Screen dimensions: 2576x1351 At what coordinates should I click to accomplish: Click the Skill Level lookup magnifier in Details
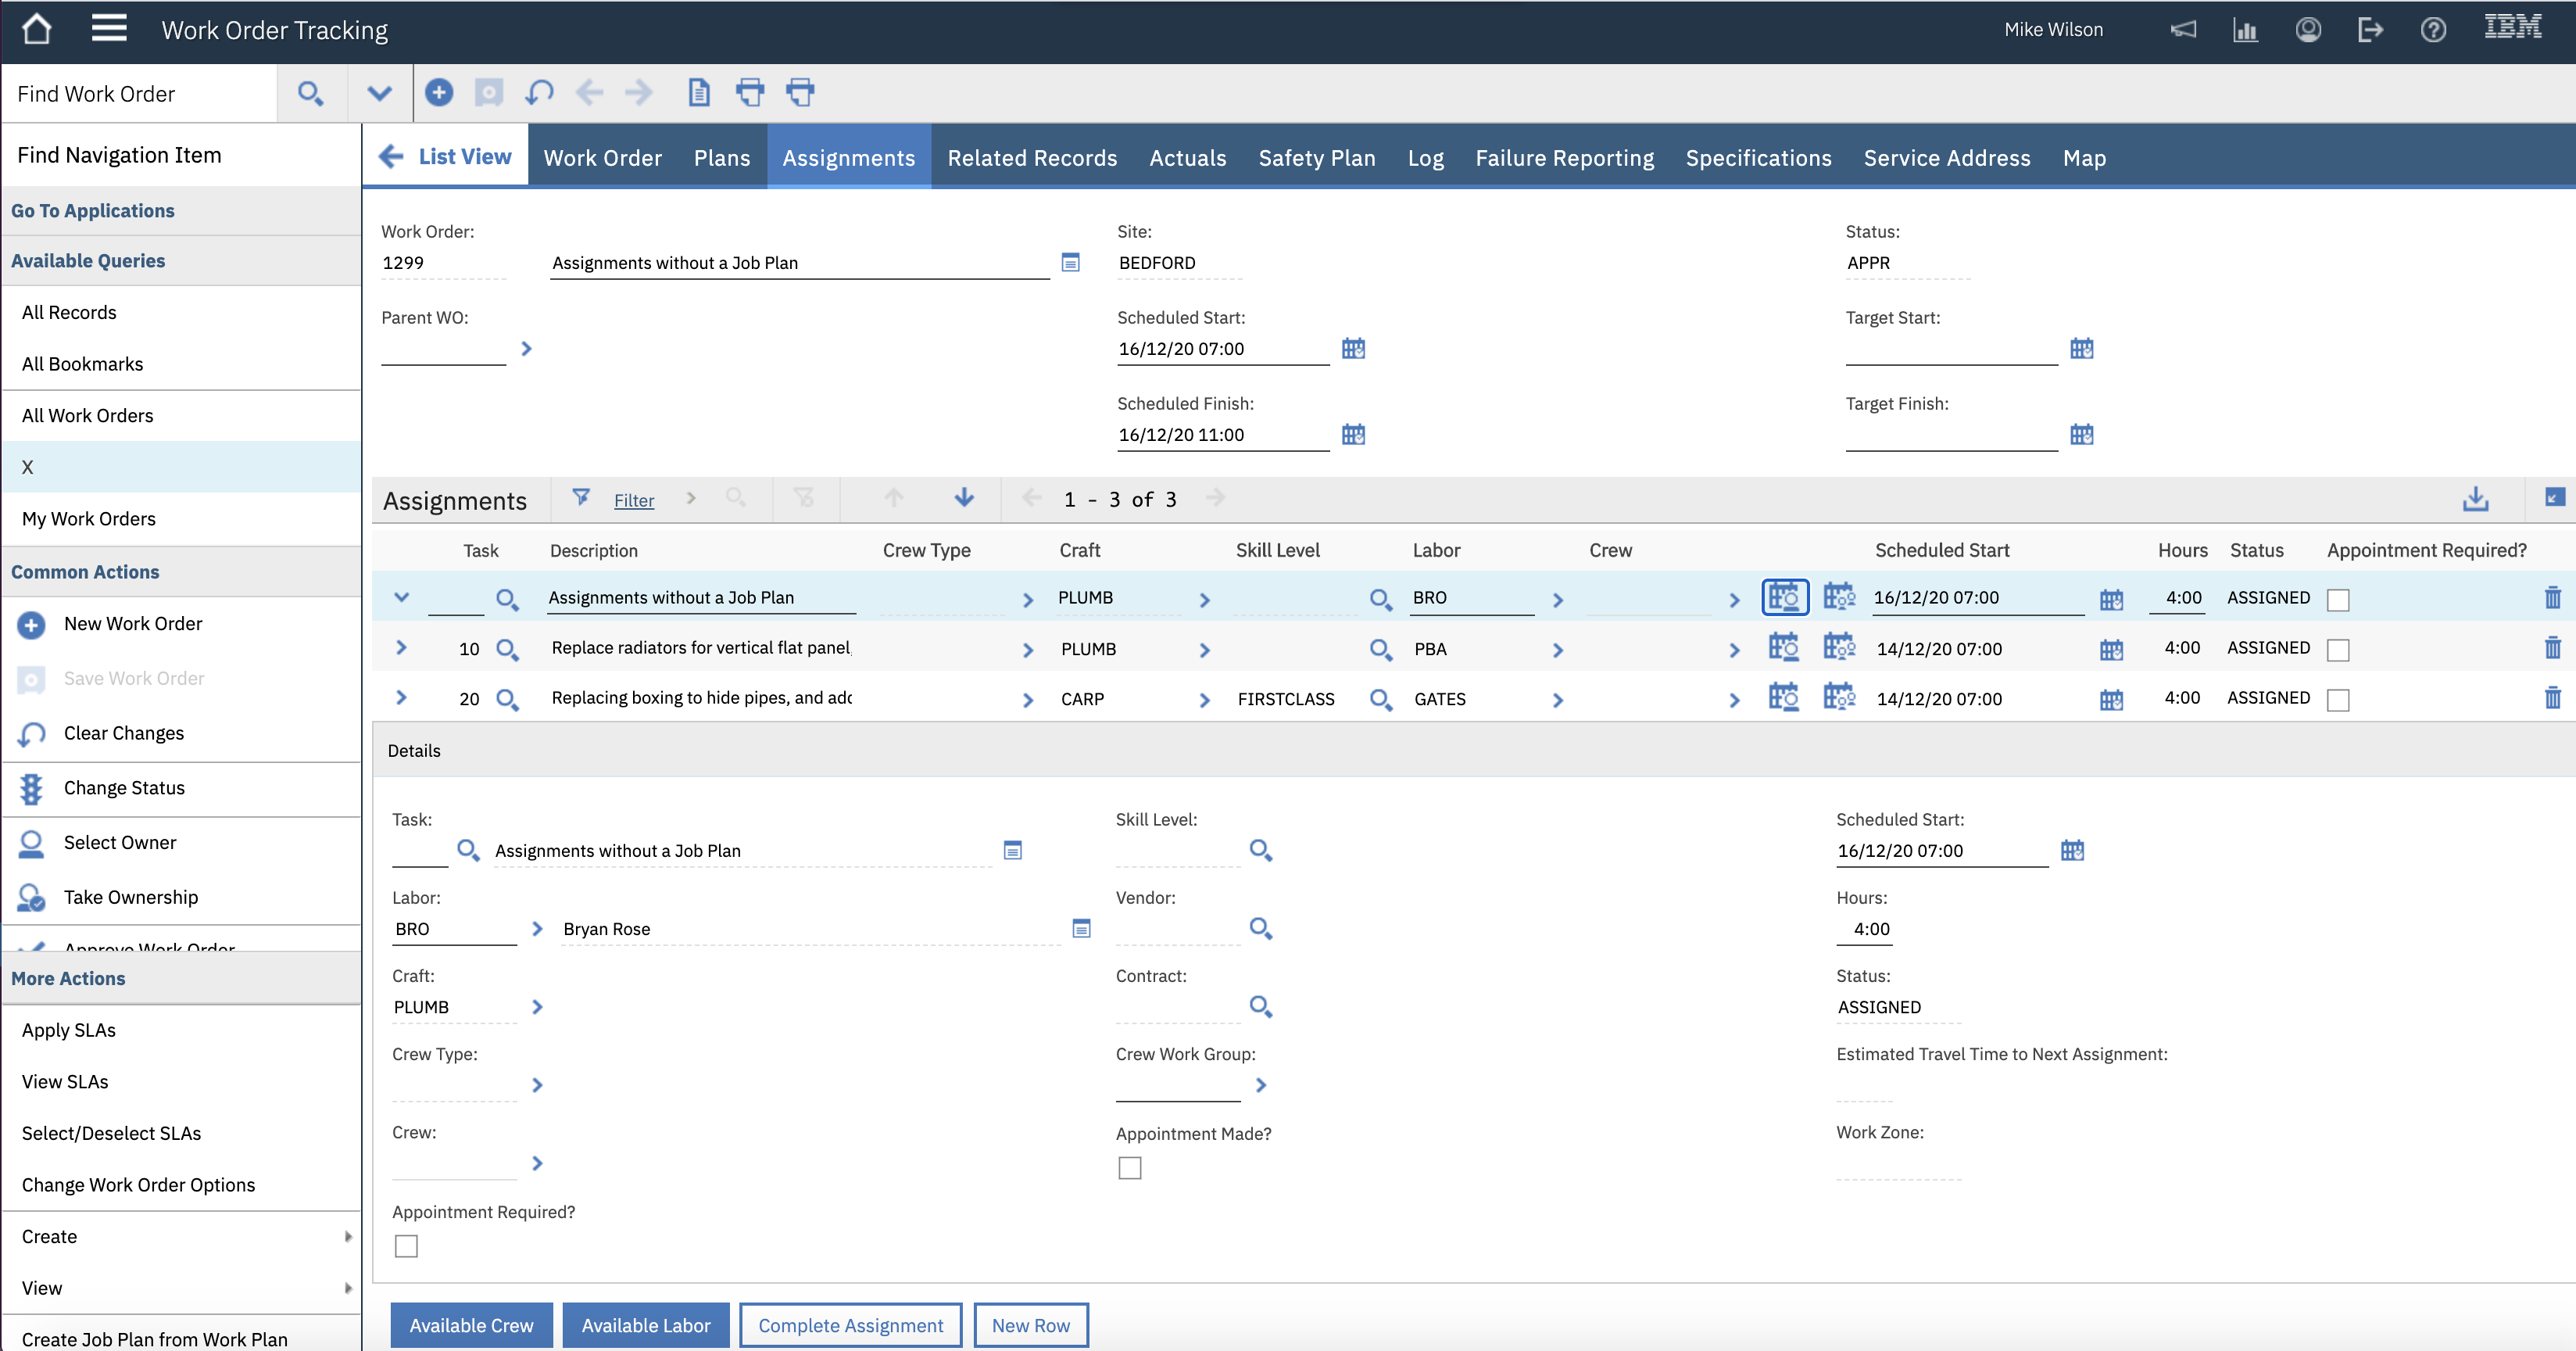1260,850
